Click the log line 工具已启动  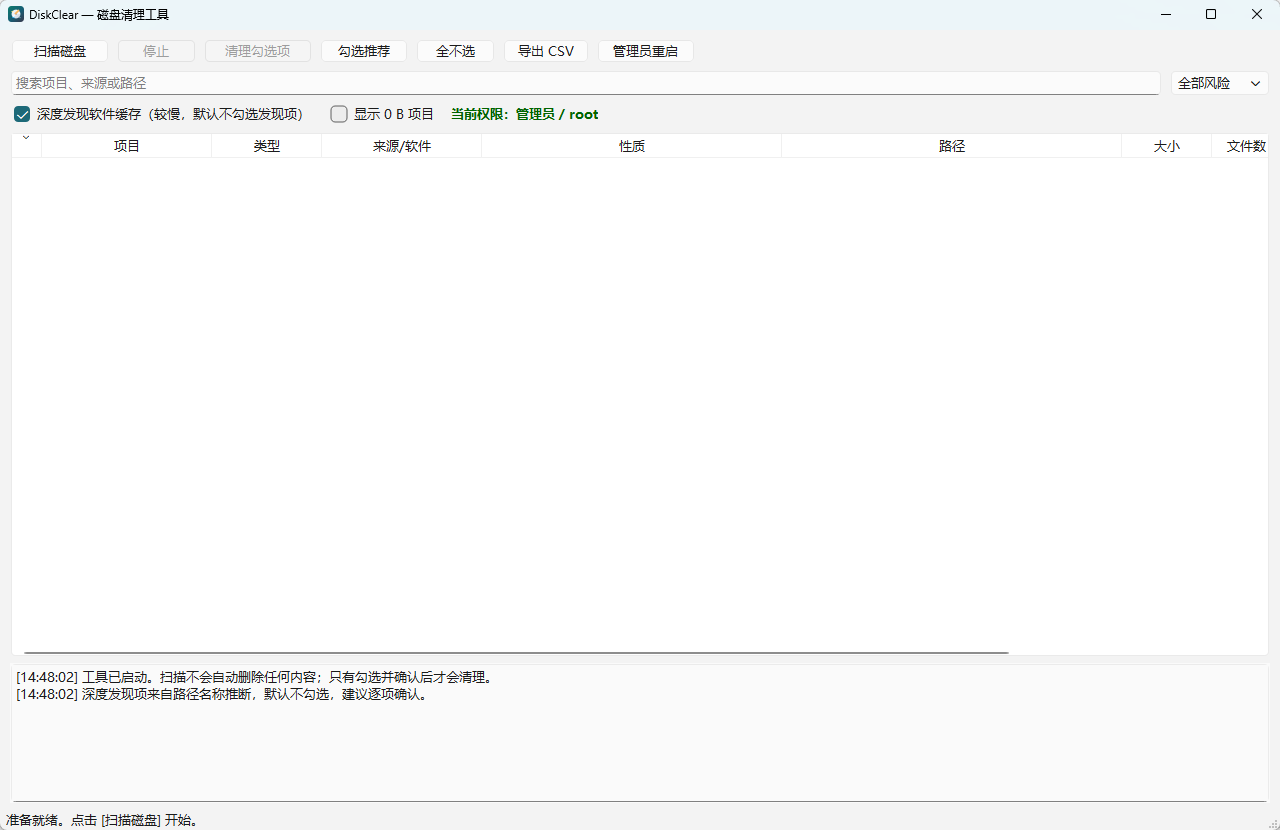click(x=254, y=677)
